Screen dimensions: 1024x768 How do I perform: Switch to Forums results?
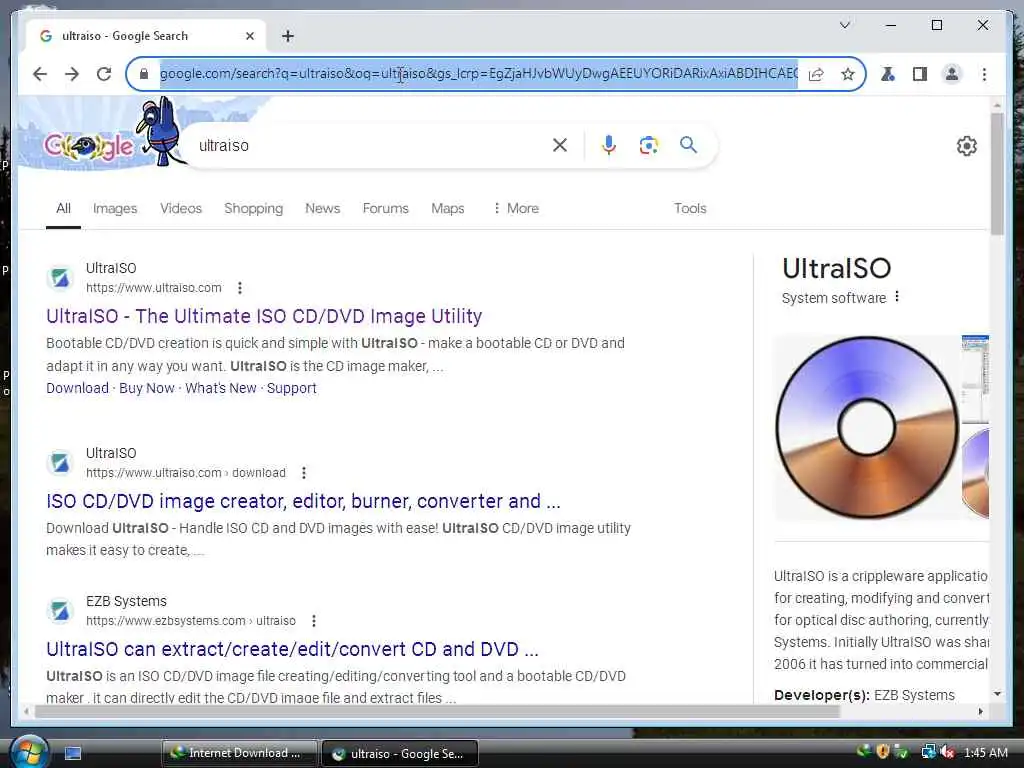[x=385, y=208]
